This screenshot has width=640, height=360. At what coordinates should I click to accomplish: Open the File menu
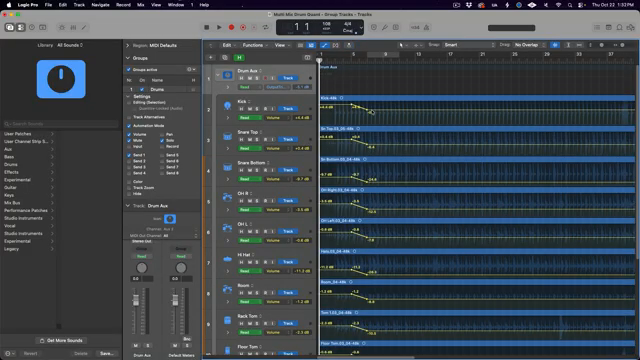(x=48, y=5)
